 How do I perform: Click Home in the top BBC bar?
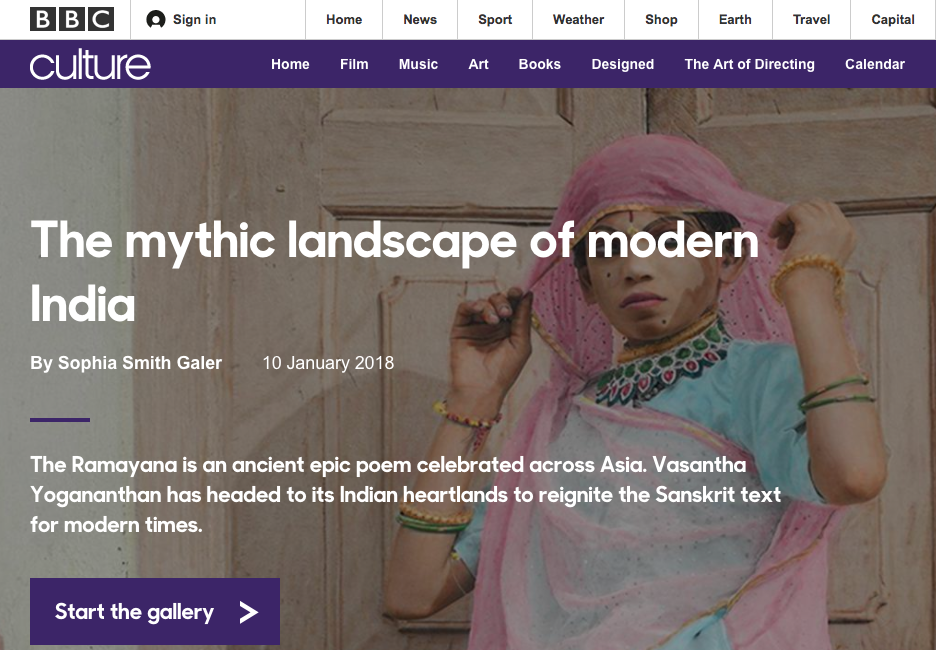tap(344, 19)
